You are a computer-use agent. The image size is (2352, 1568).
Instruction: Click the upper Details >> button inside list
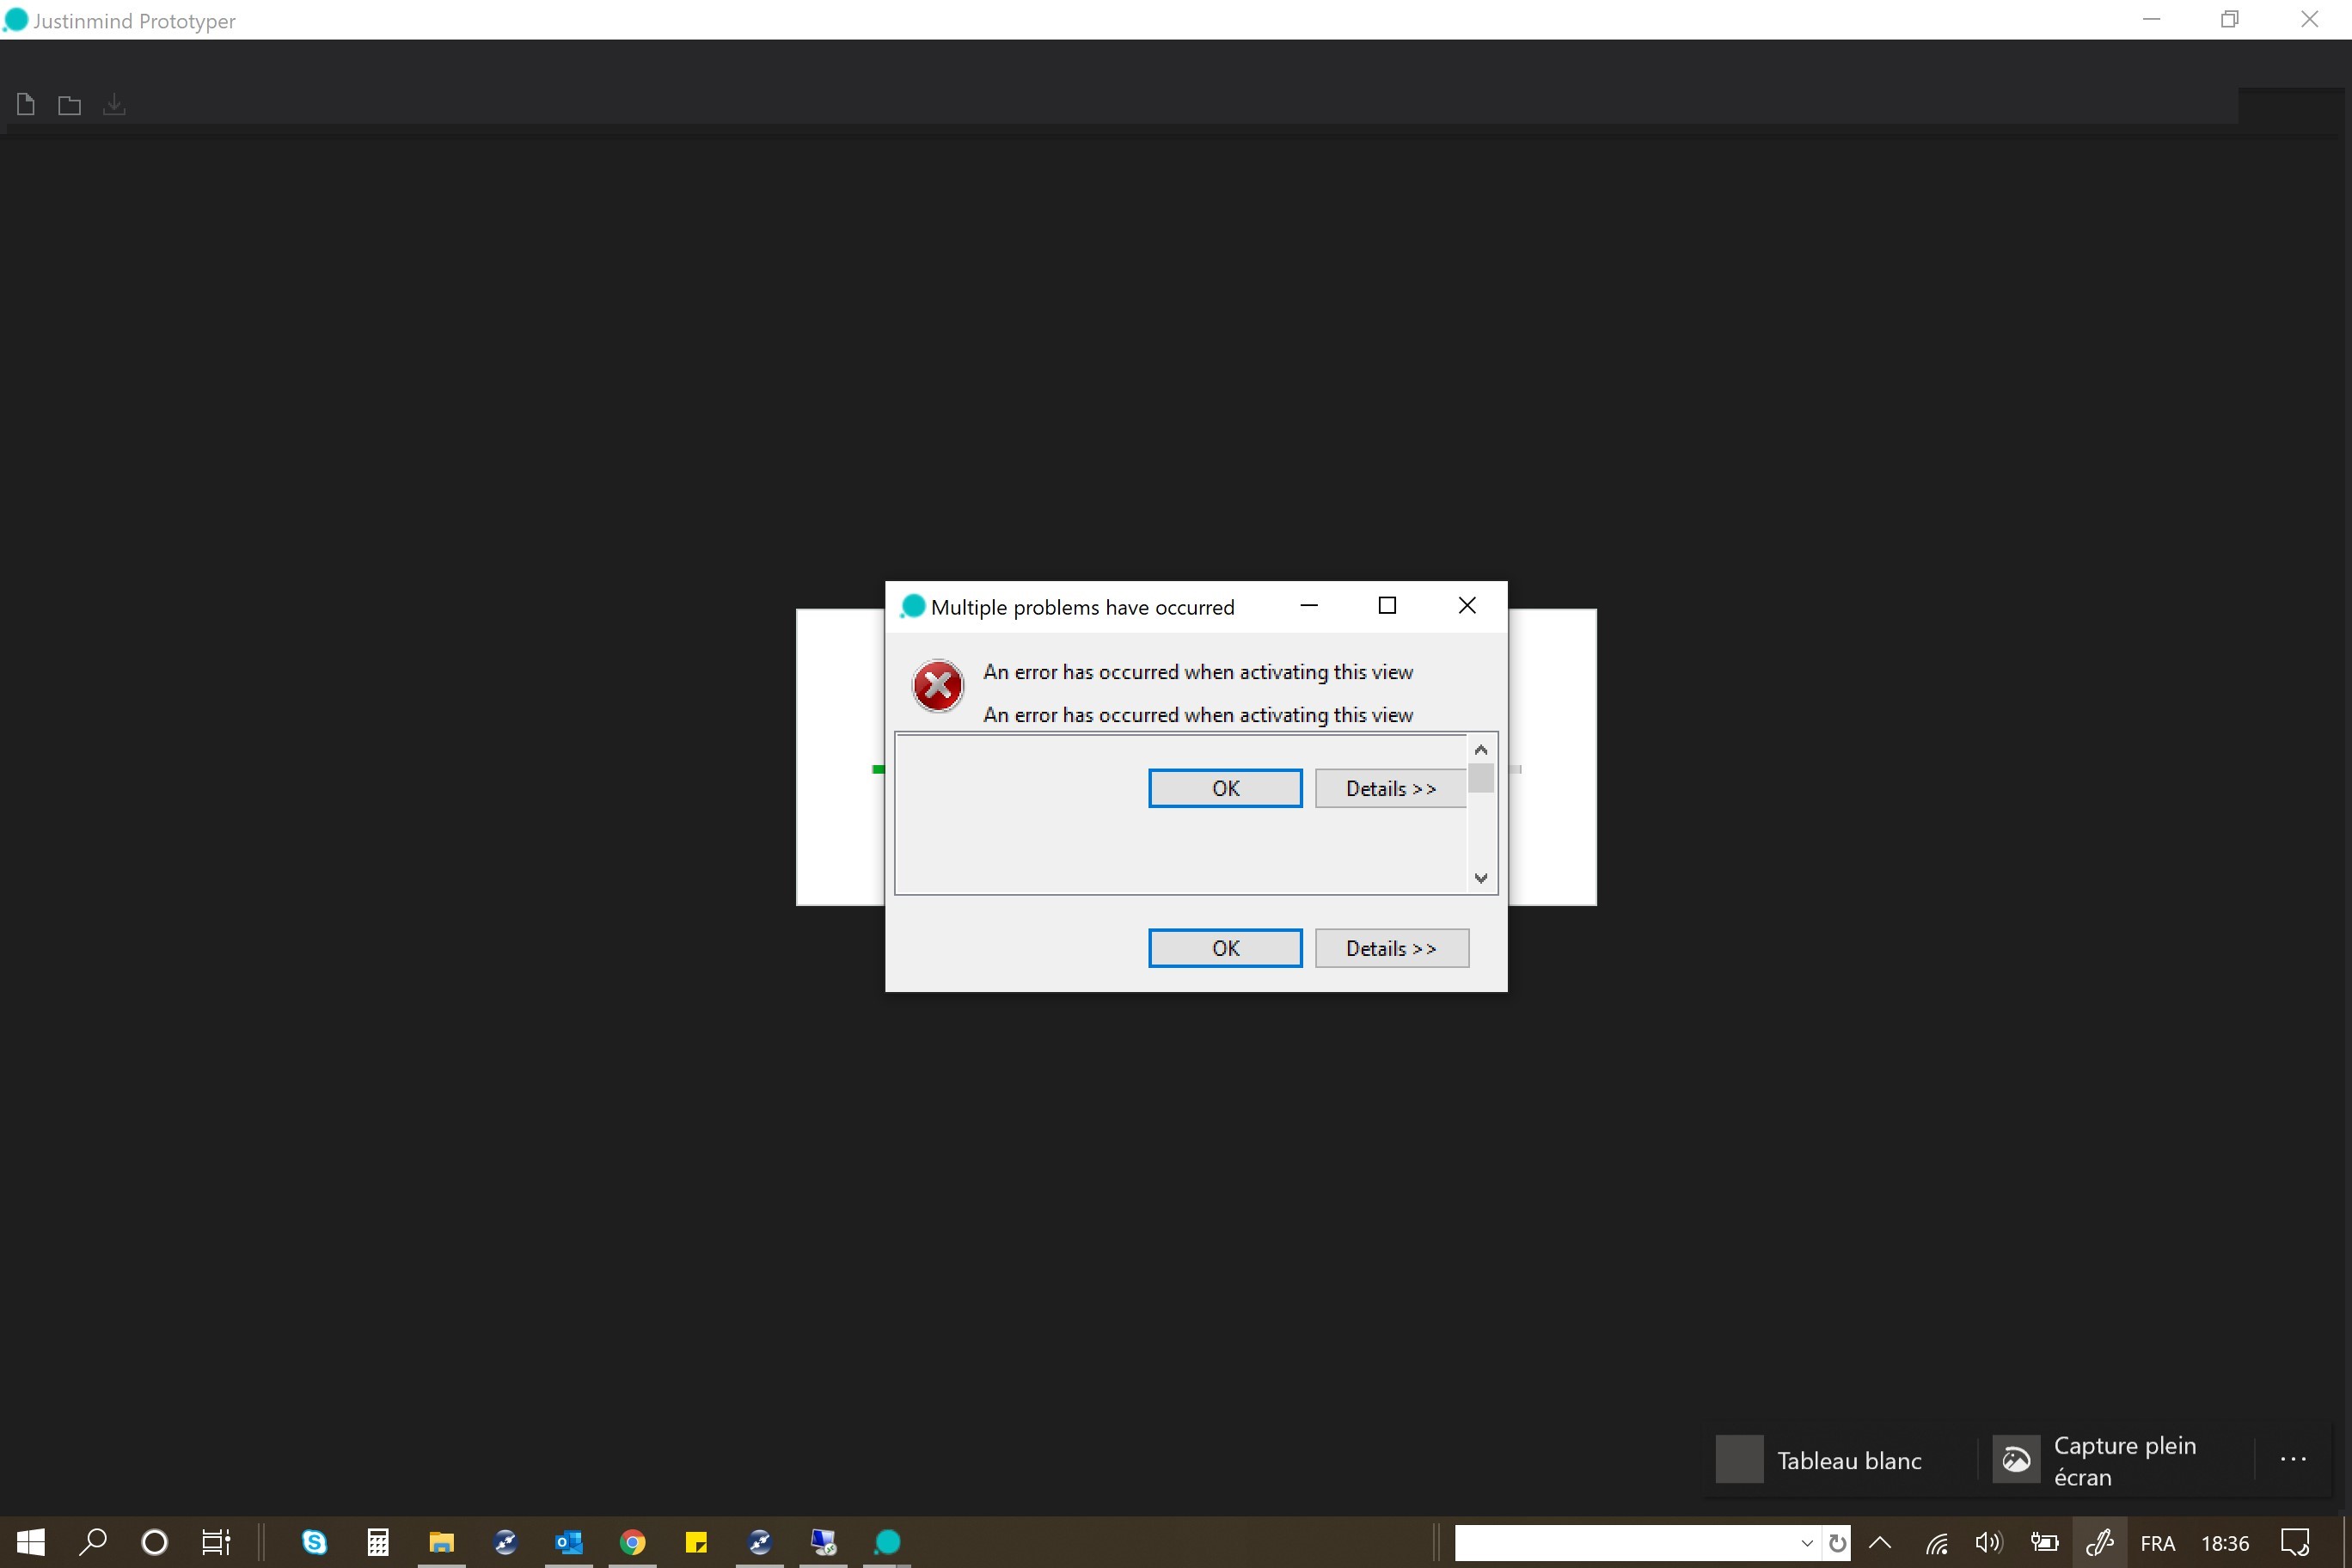pos(1389,788)
